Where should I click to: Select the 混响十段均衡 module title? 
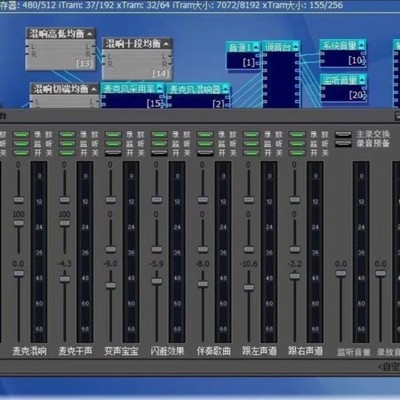pyautogui.click(x=133, y=44)
